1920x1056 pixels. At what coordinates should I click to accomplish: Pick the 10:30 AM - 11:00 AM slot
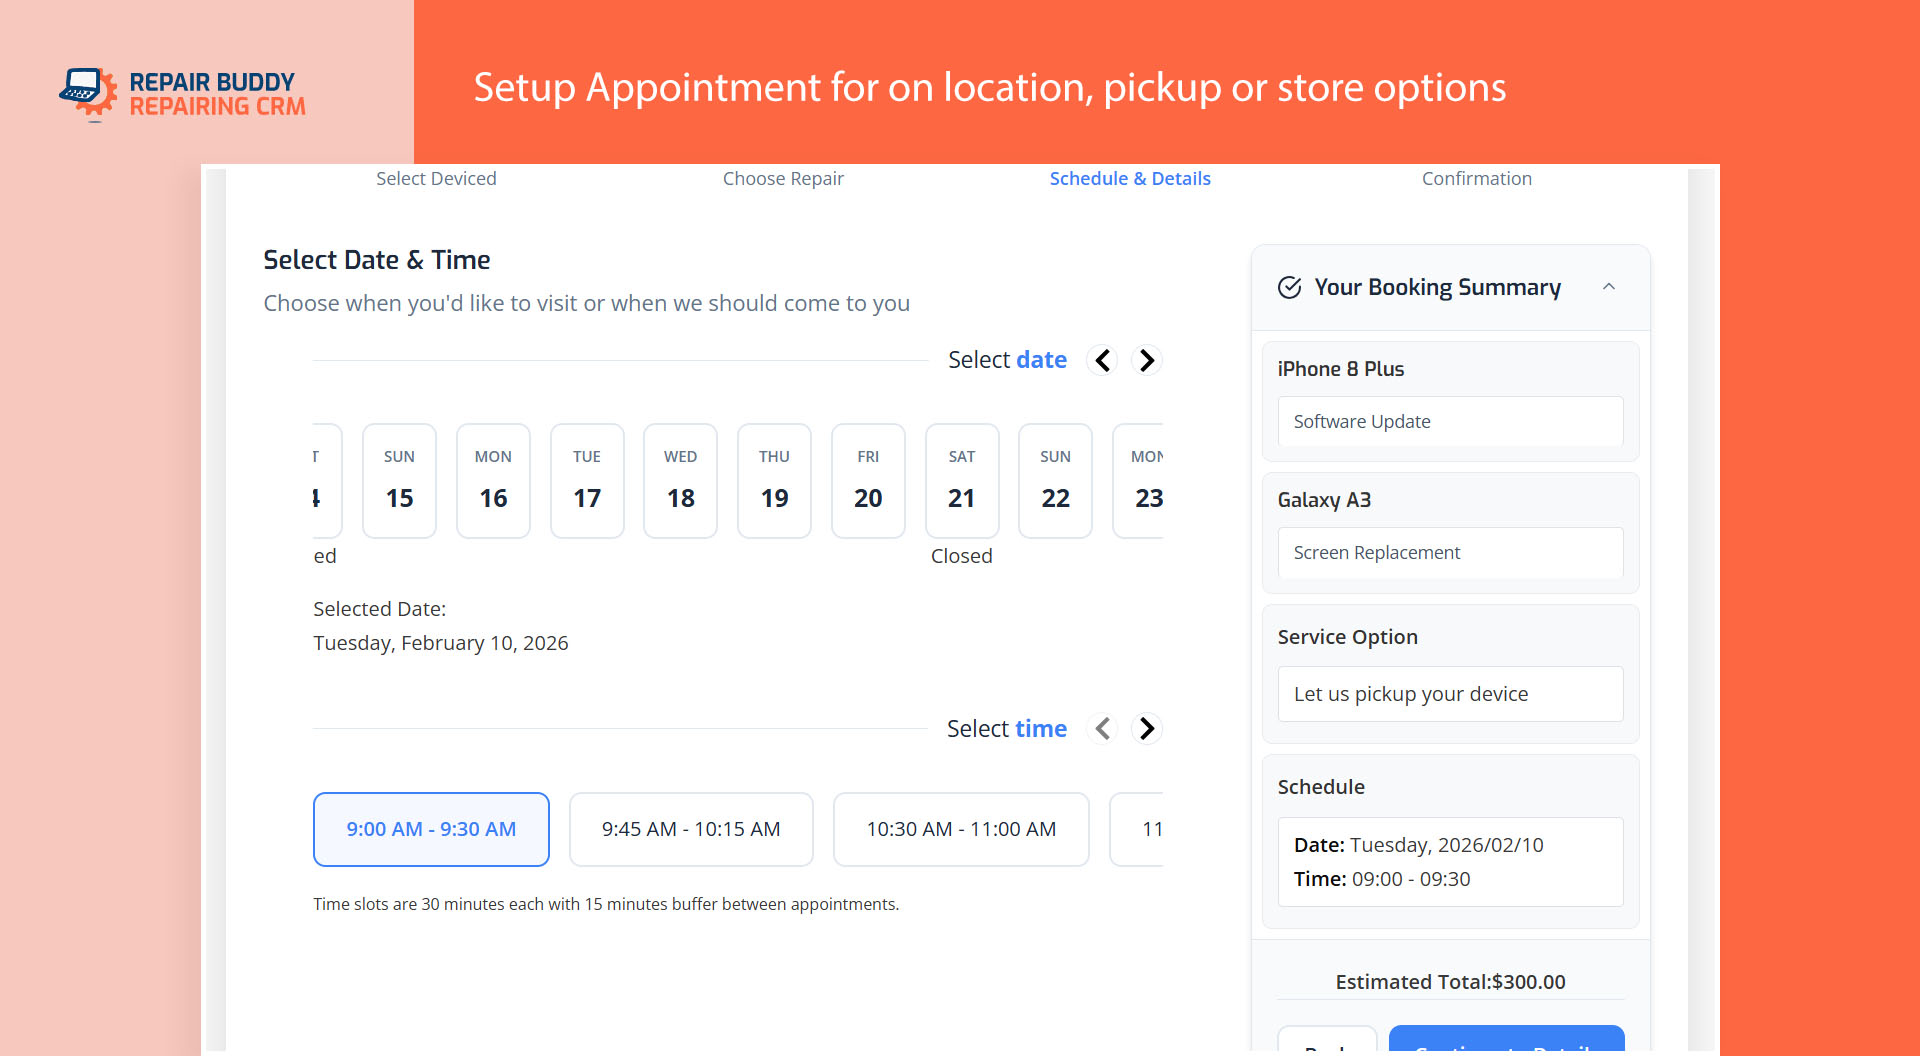961,829
